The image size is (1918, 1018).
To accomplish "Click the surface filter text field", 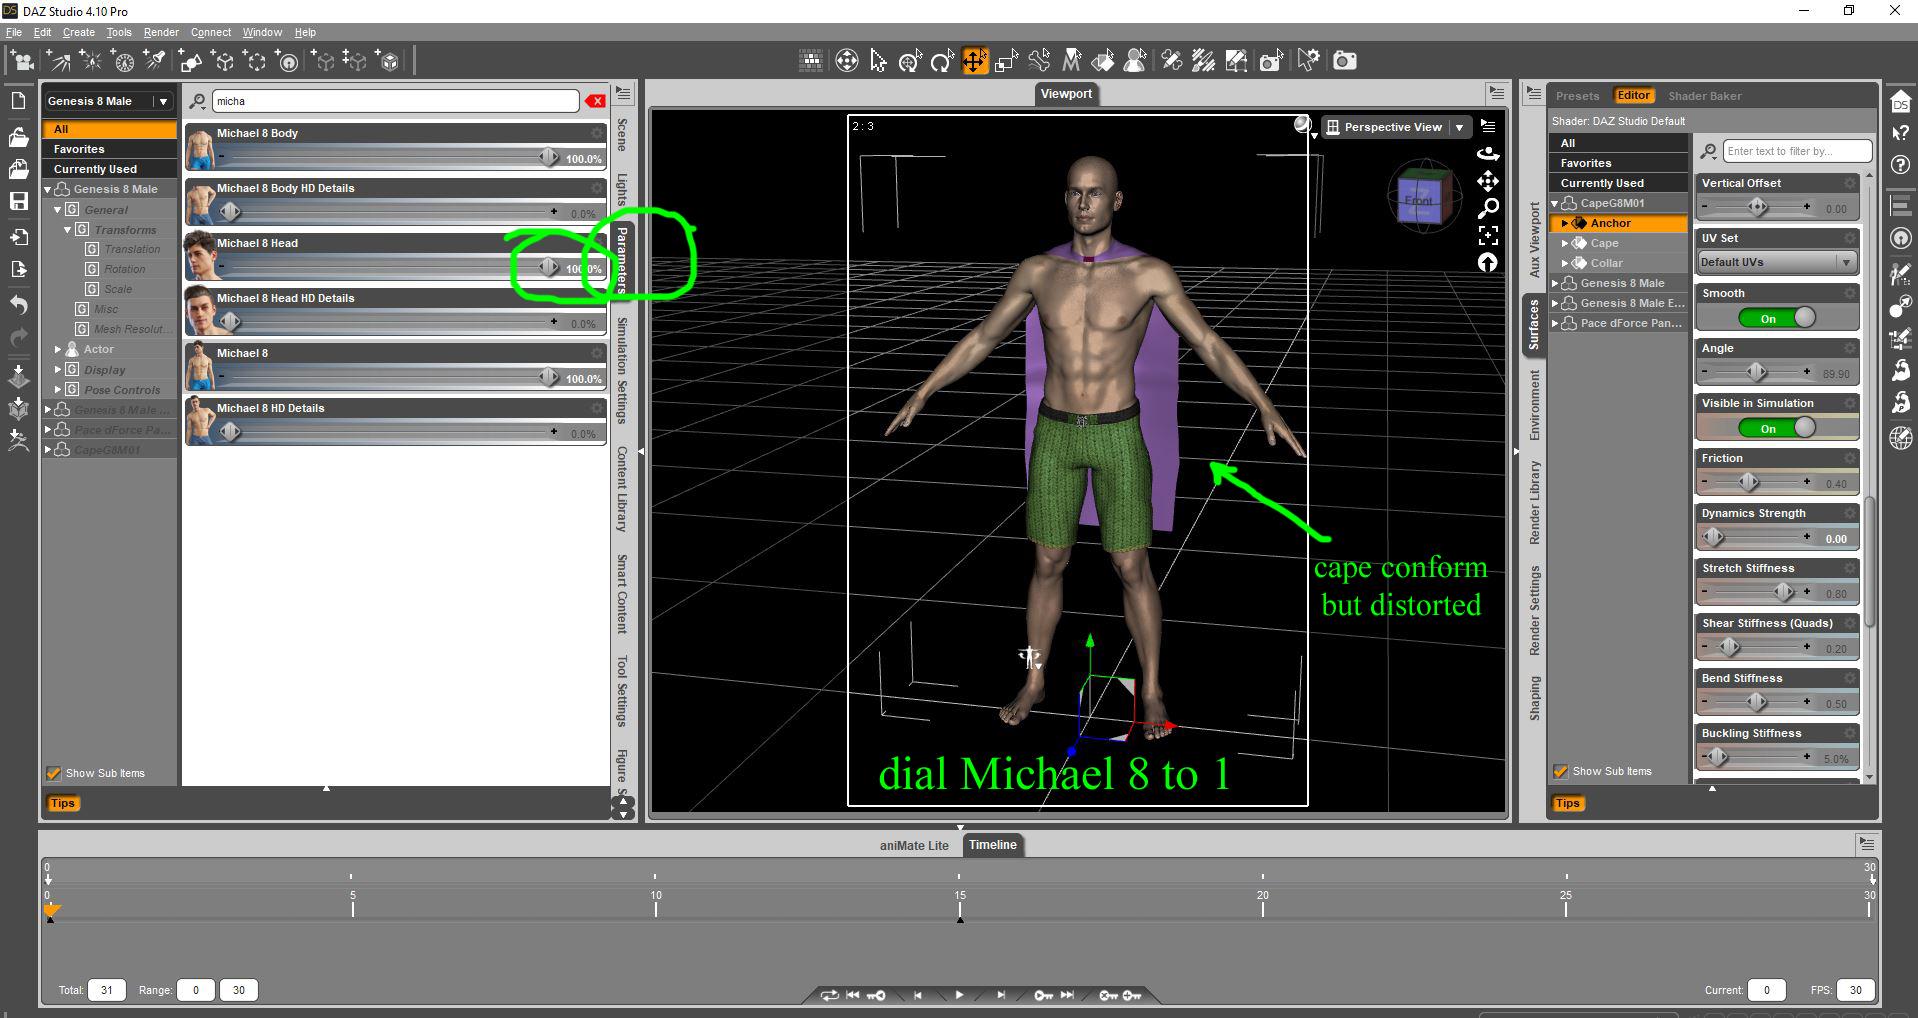I will 1796,151.
